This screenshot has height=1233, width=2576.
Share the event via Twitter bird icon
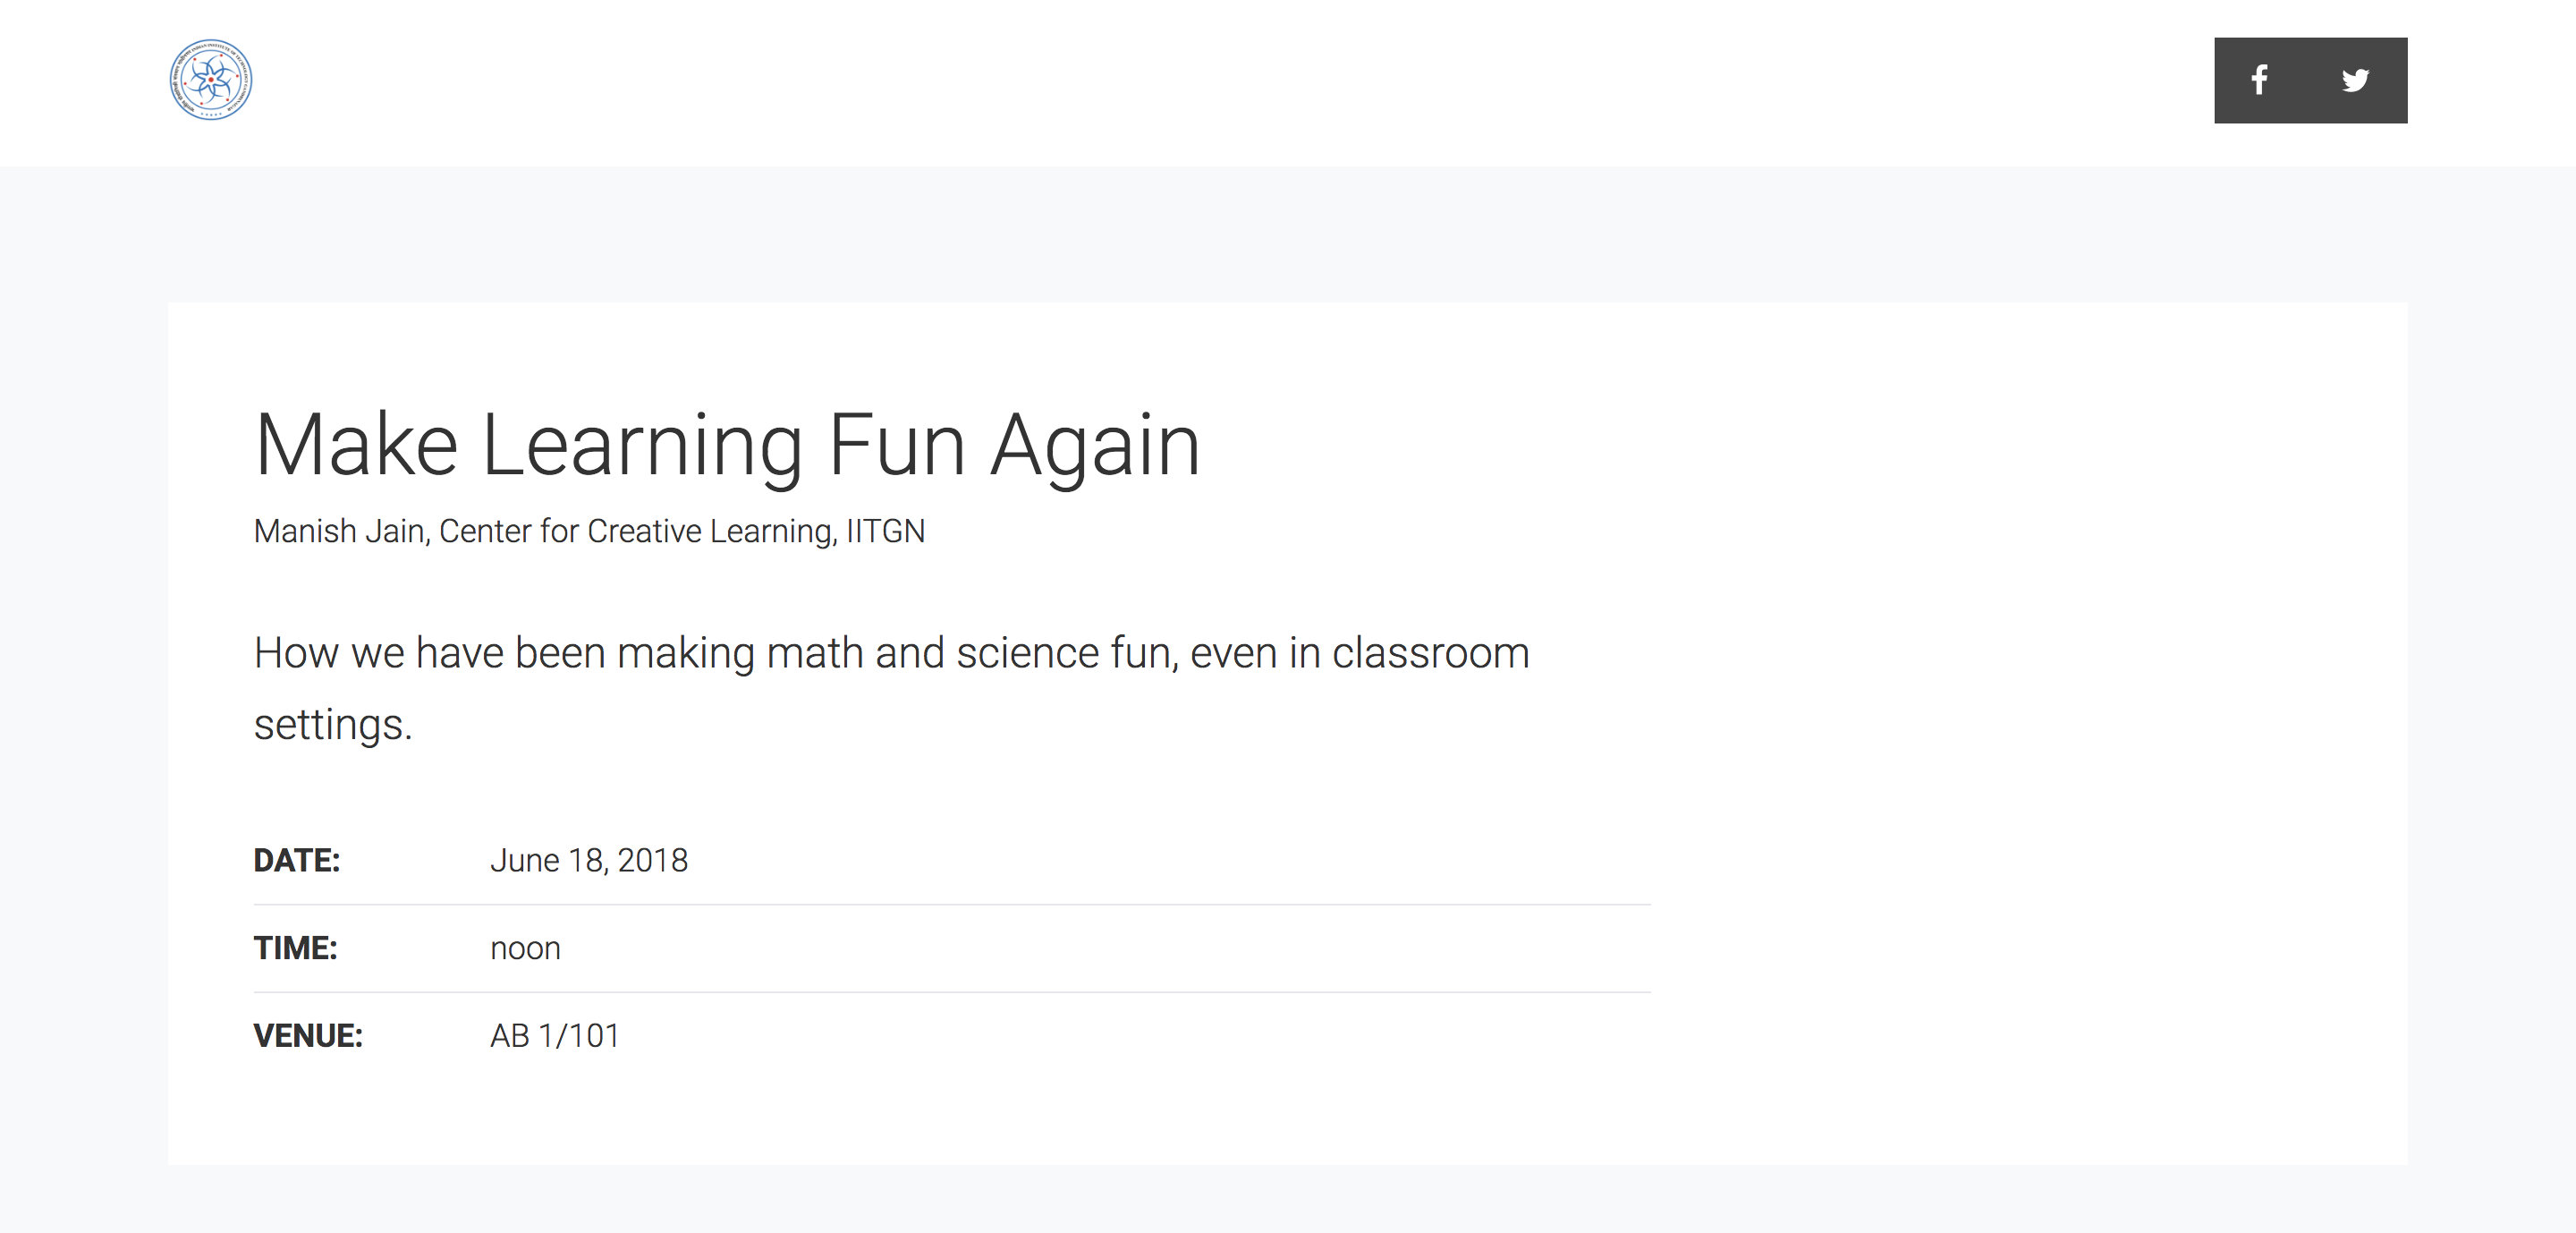(2355, 80)
